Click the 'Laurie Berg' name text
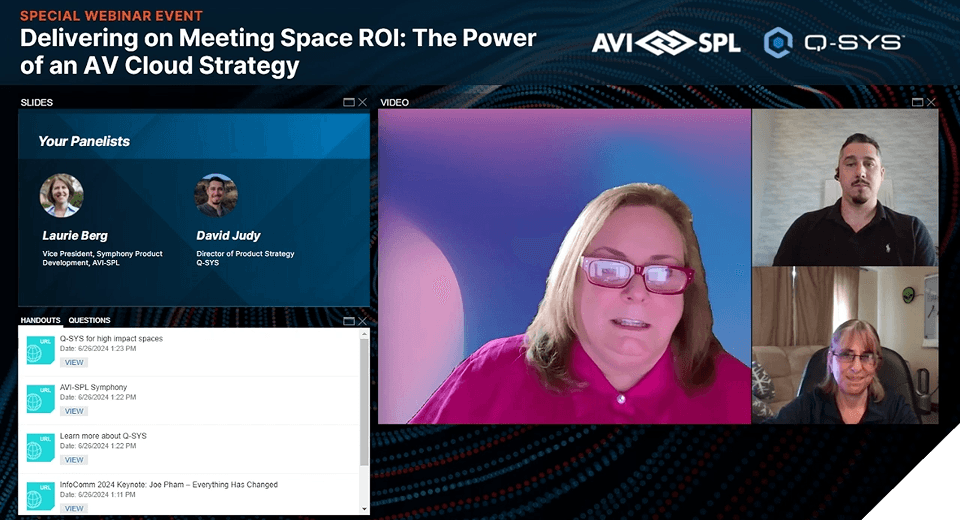 tap(75, 236)
